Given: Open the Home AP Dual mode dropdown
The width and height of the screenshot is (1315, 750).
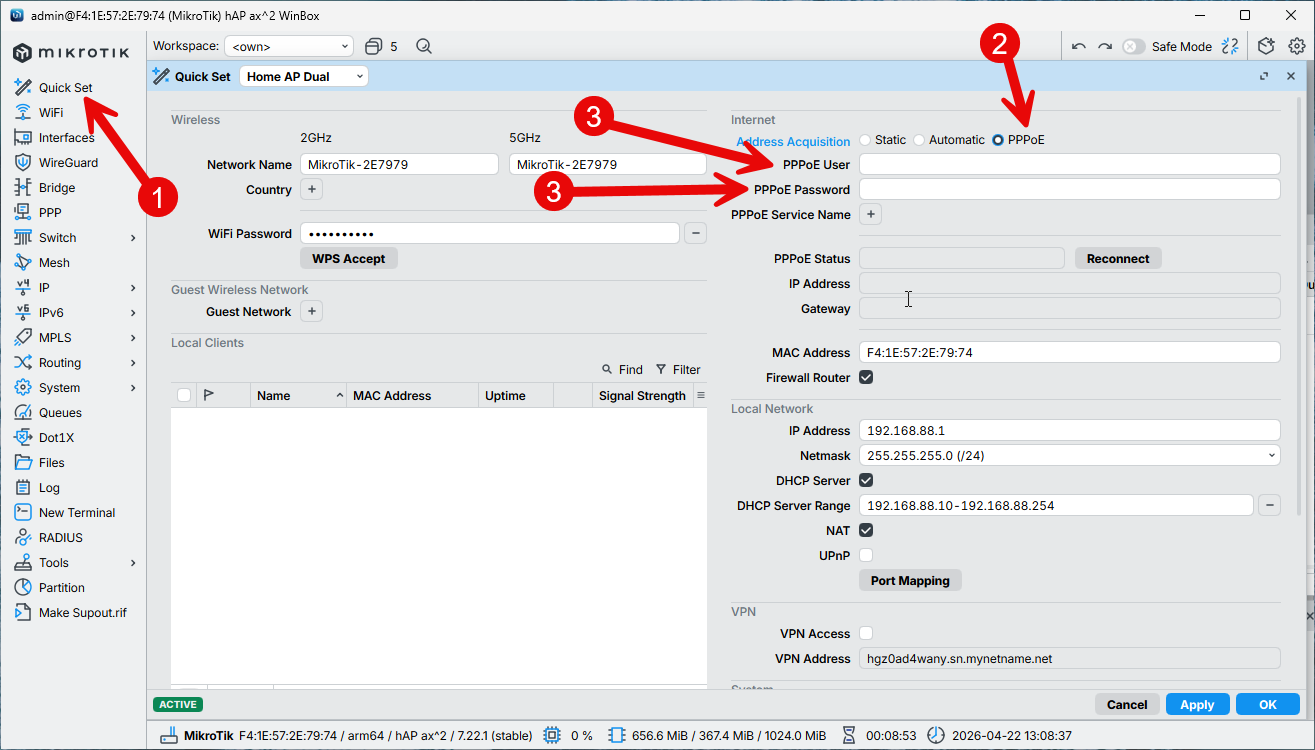Looking at the screenshot, I should click(x=304, y=76).
